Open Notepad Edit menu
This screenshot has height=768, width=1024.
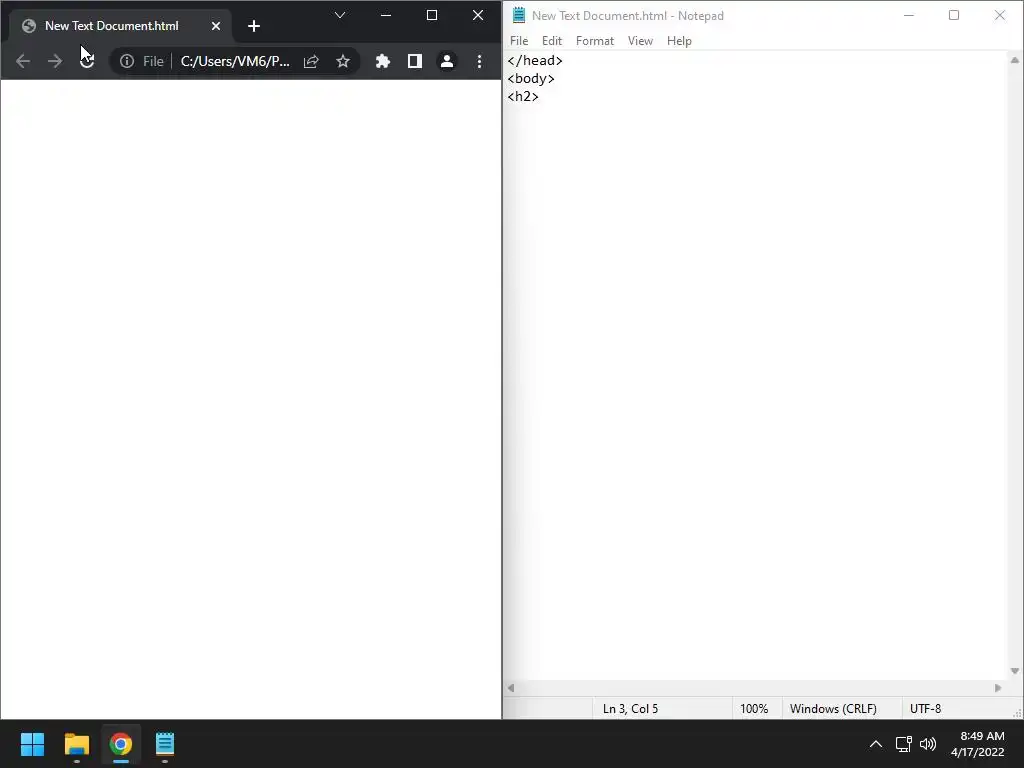coord(552,40)
